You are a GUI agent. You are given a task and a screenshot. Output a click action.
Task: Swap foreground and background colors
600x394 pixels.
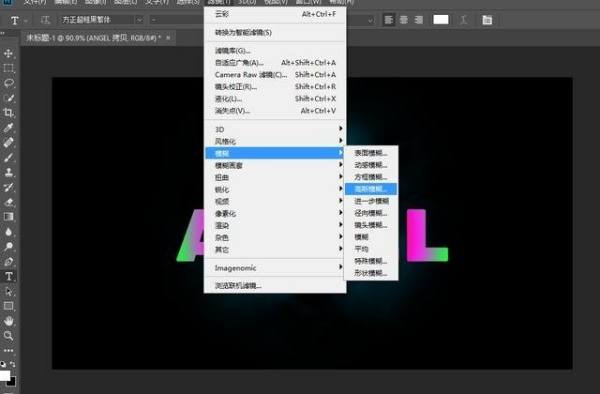click(x=13, y=364)
